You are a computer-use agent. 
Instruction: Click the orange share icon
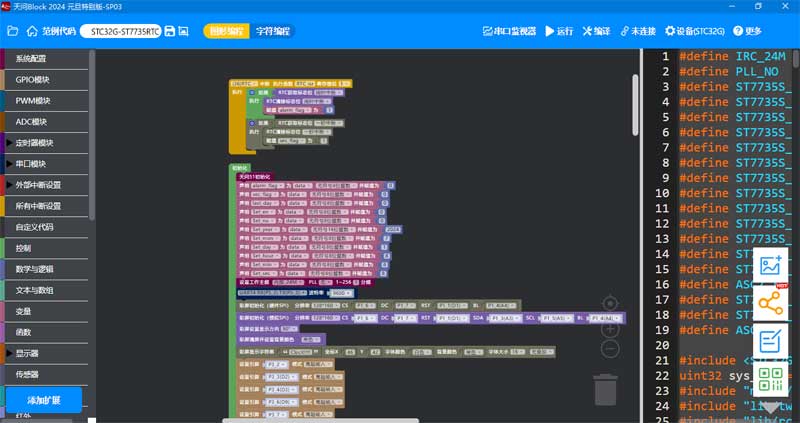point(770,303)
